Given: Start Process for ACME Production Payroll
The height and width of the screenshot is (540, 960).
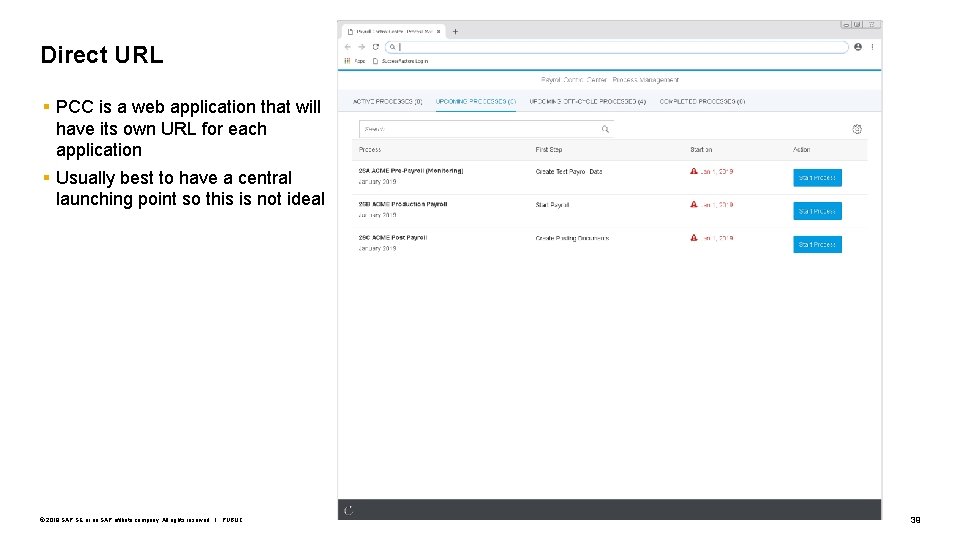Looking at the screenshot, I should (817, 211).
